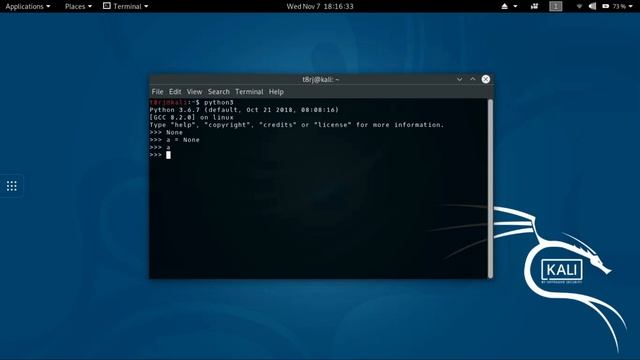
Task: Open the Terminal menu in terminal menubar
Action: click(x=249, y=92)
